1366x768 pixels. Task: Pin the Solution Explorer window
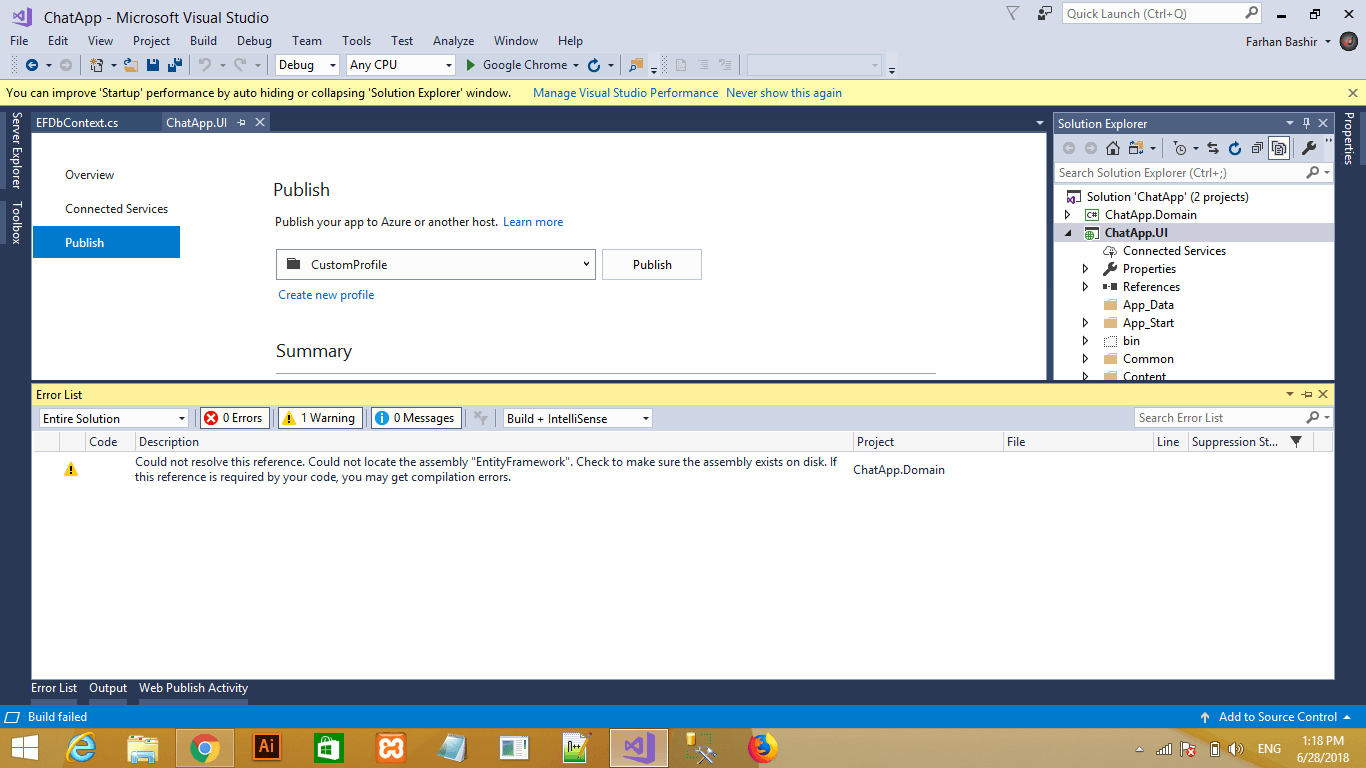1306,123
